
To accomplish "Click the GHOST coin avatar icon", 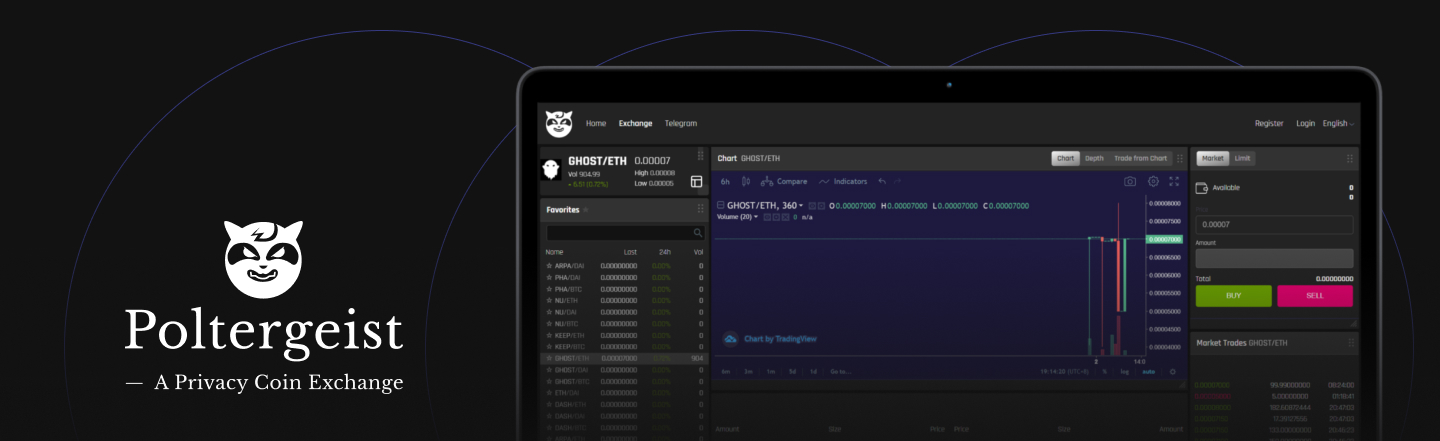I will [551, 170].
